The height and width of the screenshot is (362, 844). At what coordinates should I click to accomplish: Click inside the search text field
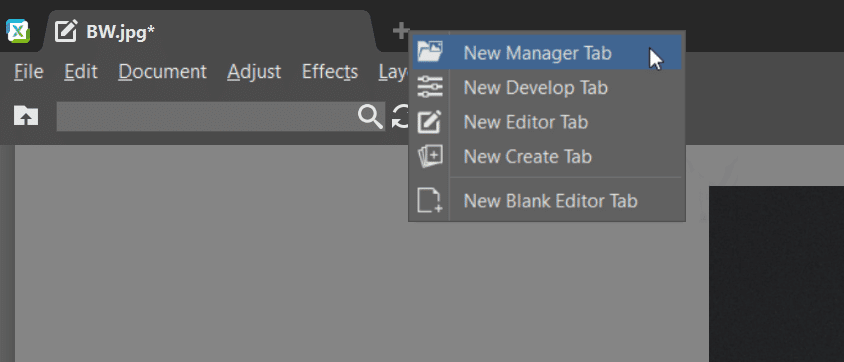pos(207,116)
